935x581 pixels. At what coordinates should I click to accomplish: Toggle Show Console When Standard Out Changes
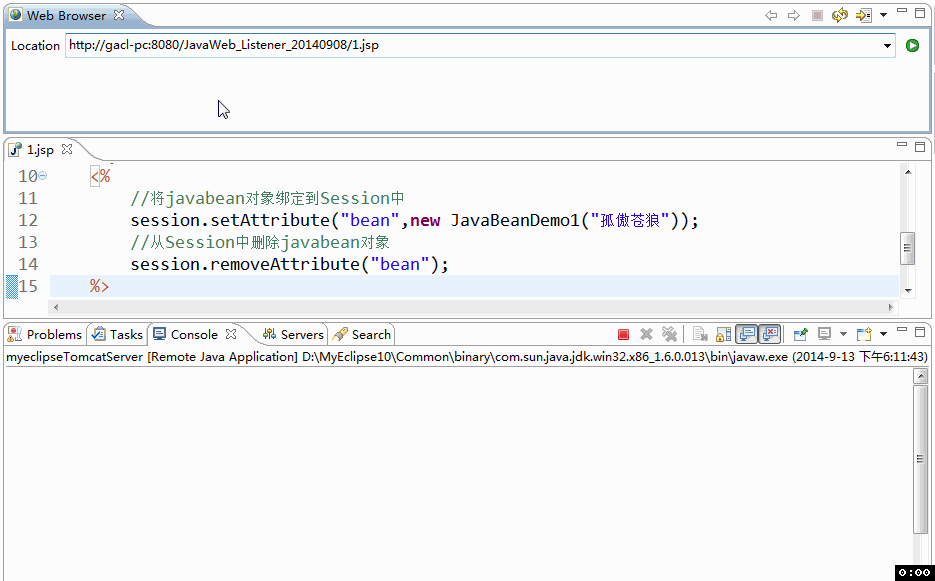pos(746,335)
